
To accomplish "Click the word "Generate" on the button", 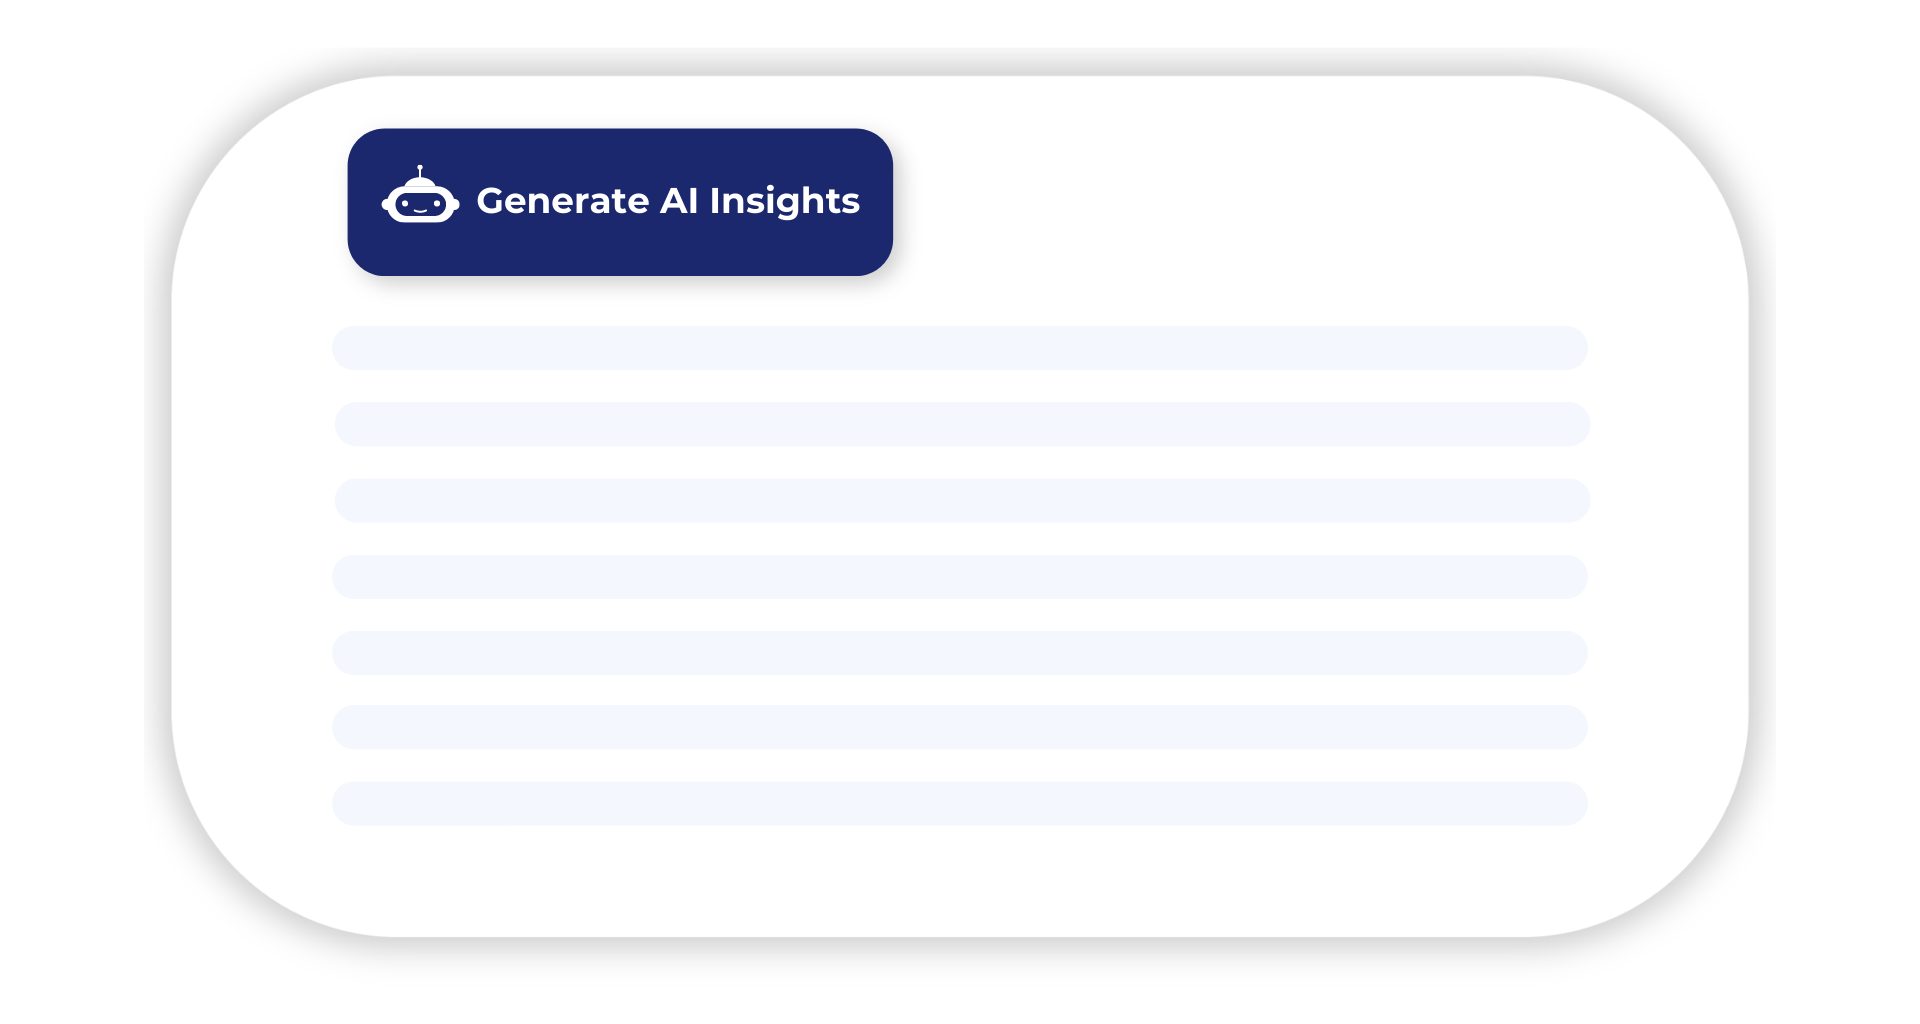I will coord(563,201).
